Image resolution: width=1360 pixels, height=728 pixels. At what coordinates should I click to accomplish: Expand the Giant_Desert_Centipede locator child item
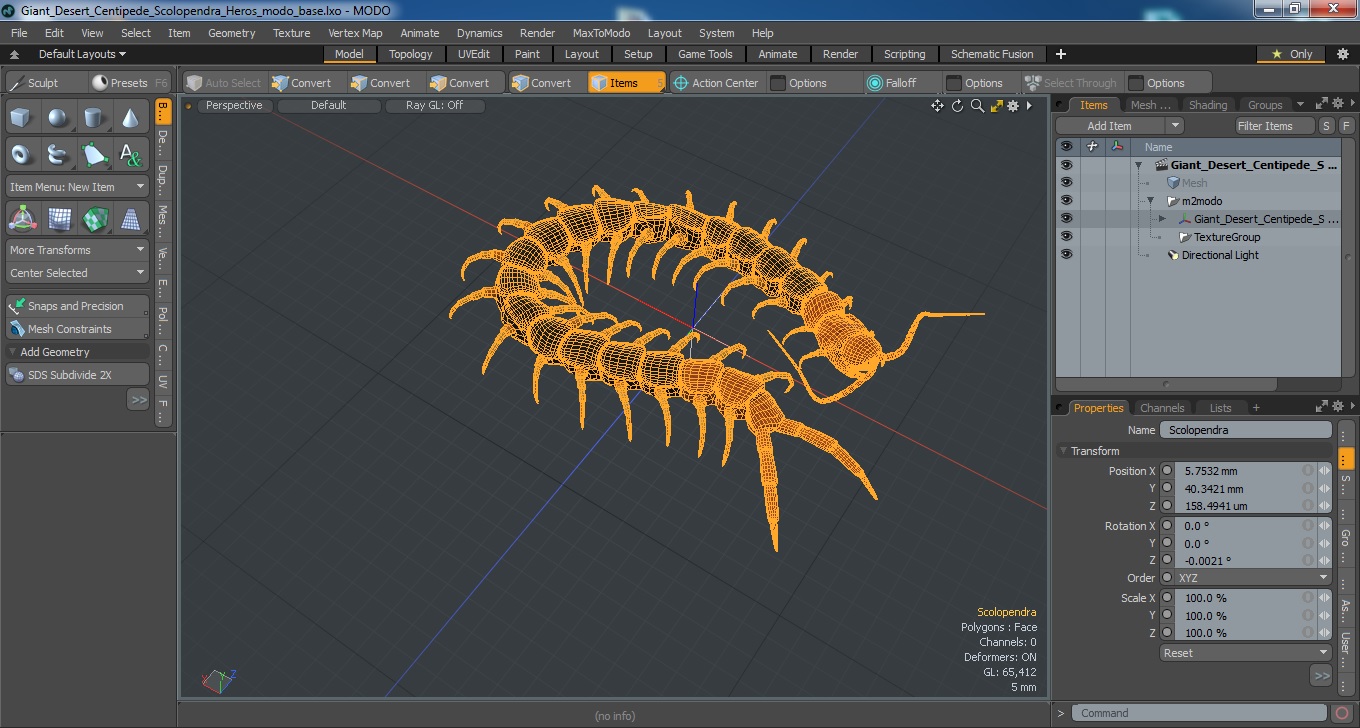pos(1162,219)
